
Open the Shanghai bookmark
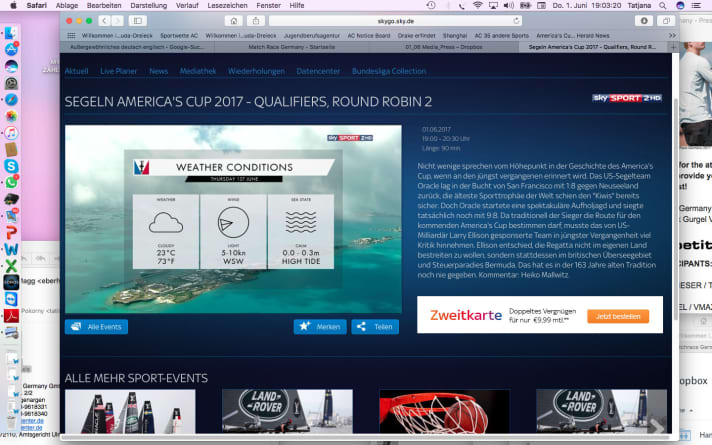(x=455, y=35)
